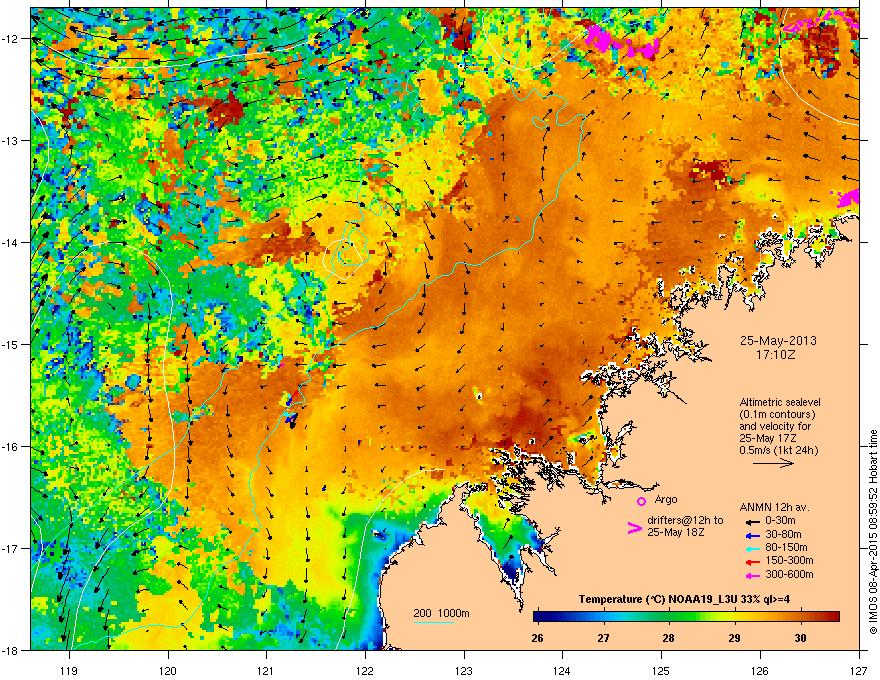Click the '150-300m' depth label
The height and width of the screenshot is (680, 880).
[789, 560]
